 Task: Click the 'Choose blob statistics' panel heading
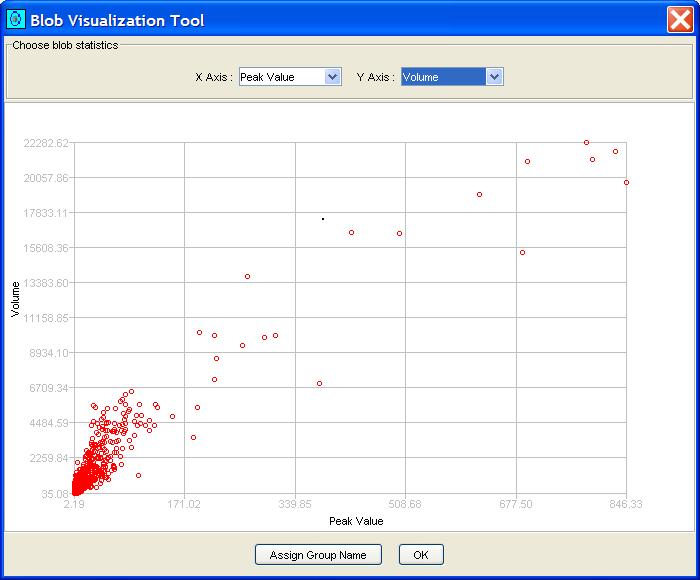point(64,45)
